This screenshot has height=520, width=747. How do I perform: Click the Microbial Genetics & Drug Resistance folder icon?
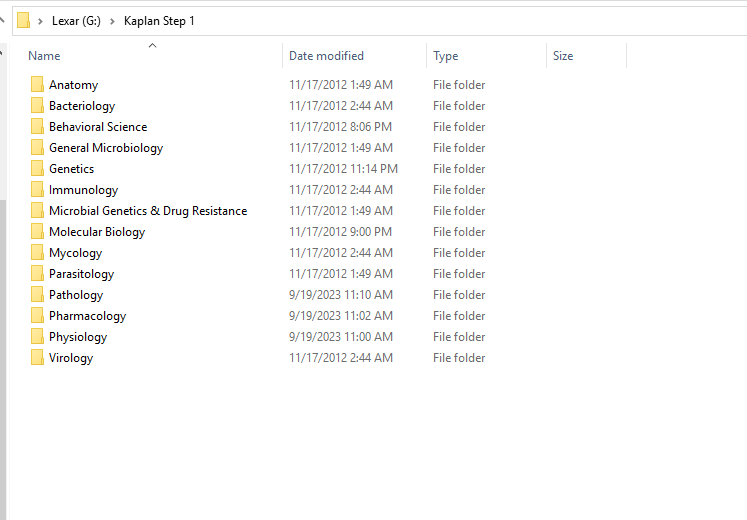37,210
